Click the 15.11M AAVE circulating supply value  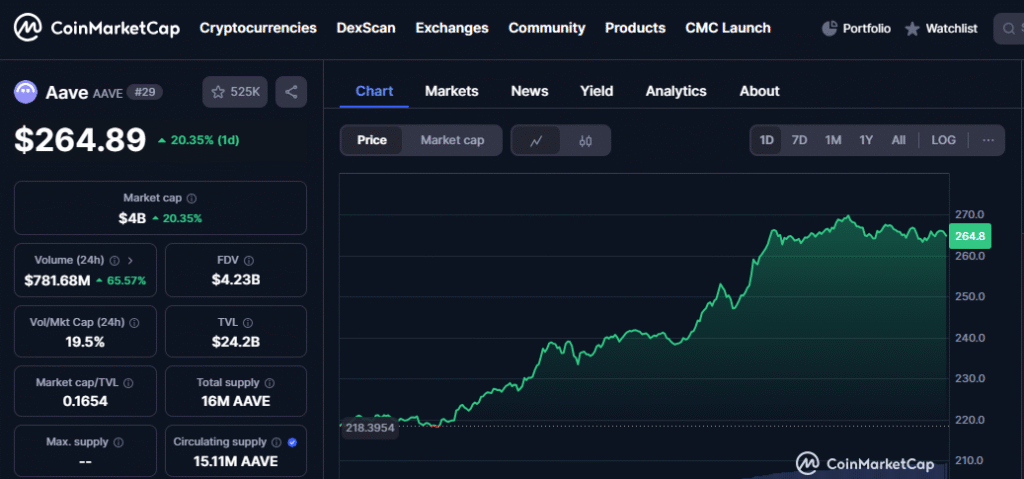[x=236, y=461]
